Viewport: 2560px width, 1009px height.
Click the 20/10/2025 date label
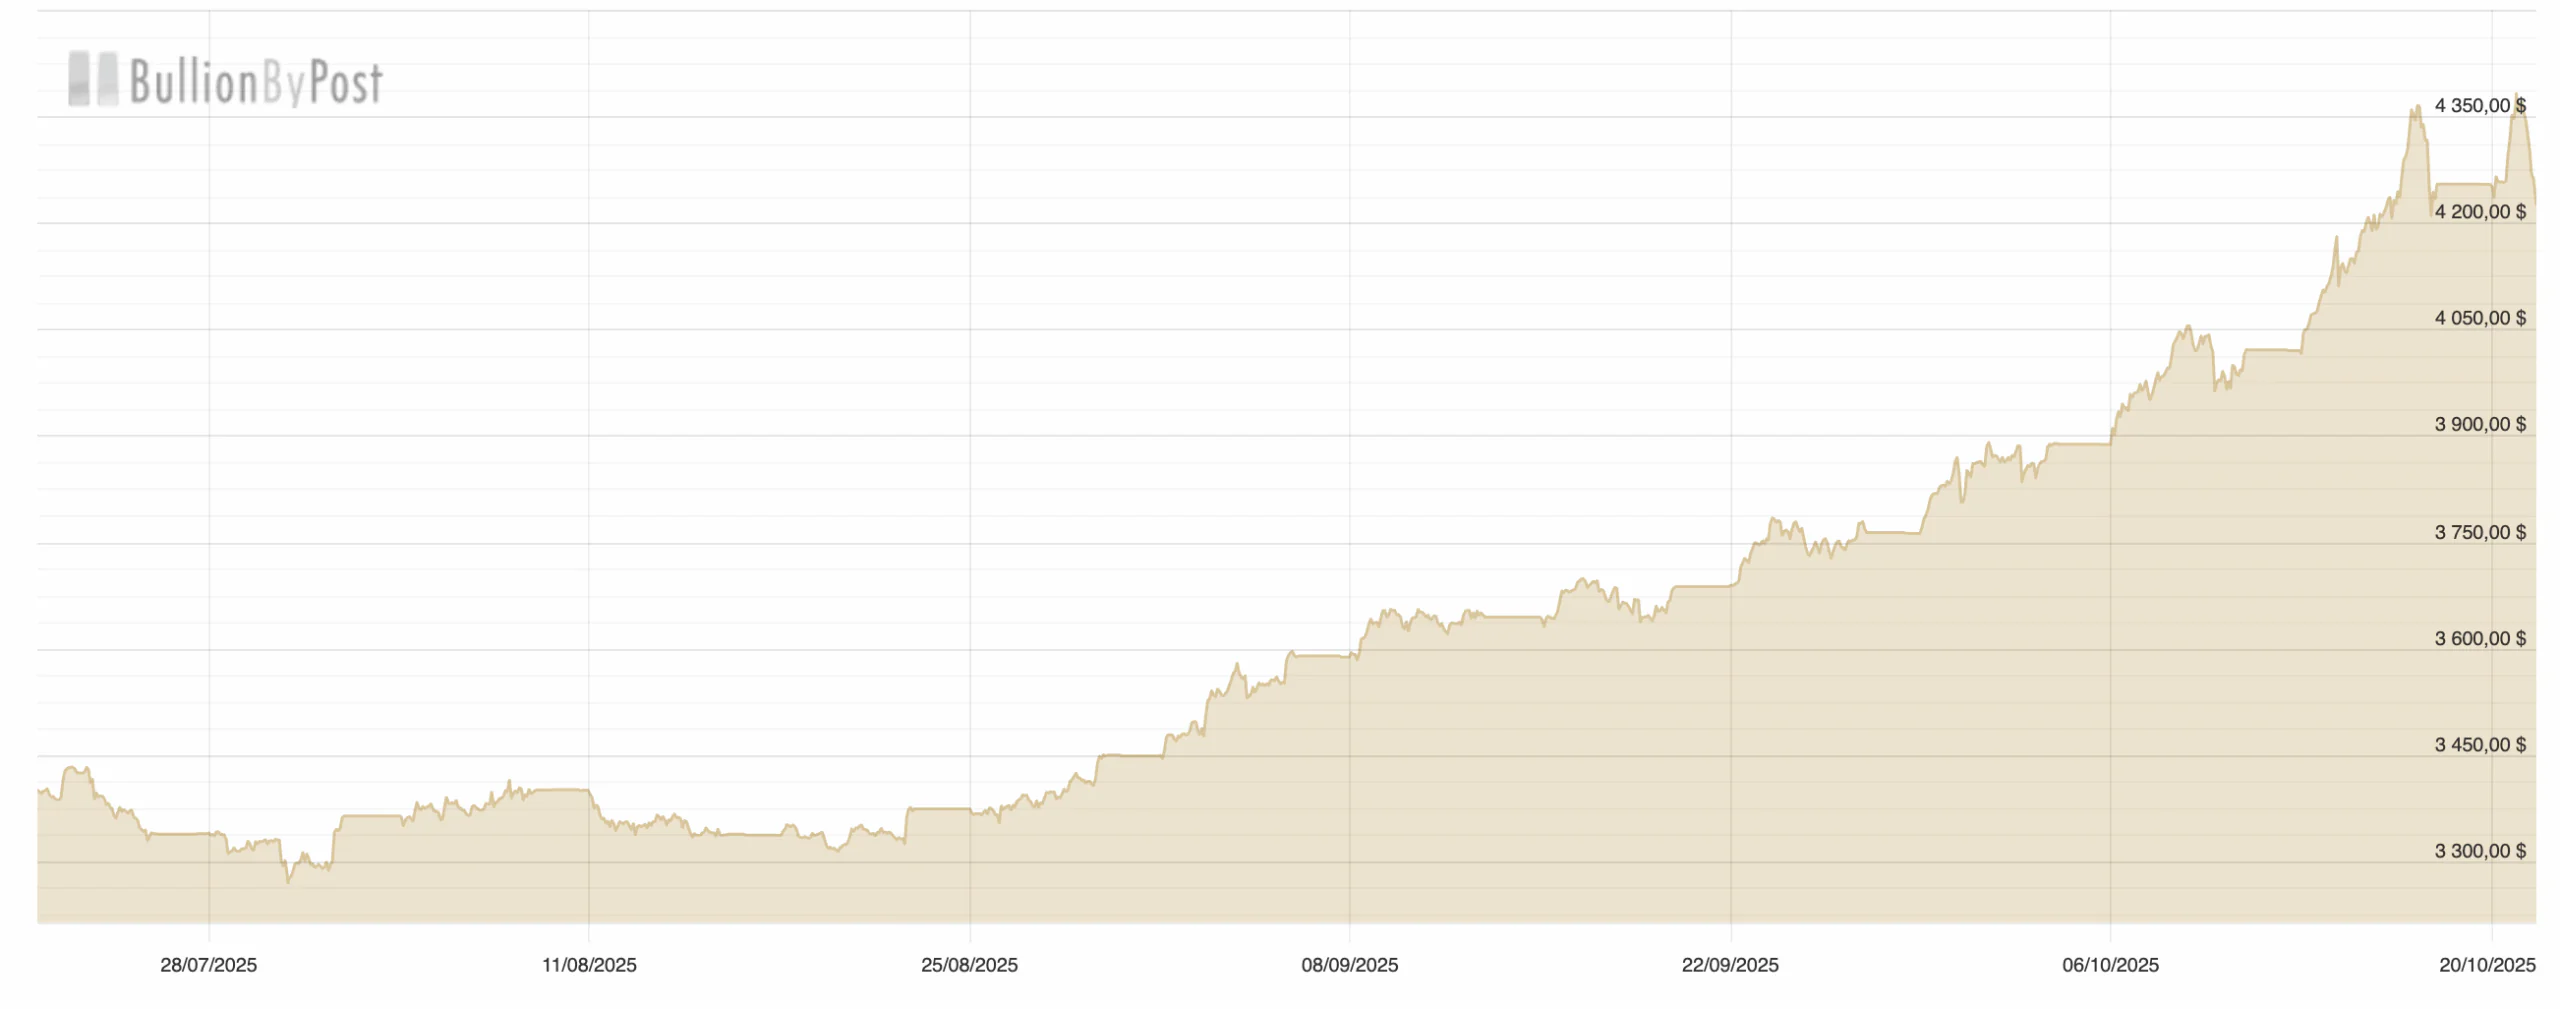coord(2487,965)
